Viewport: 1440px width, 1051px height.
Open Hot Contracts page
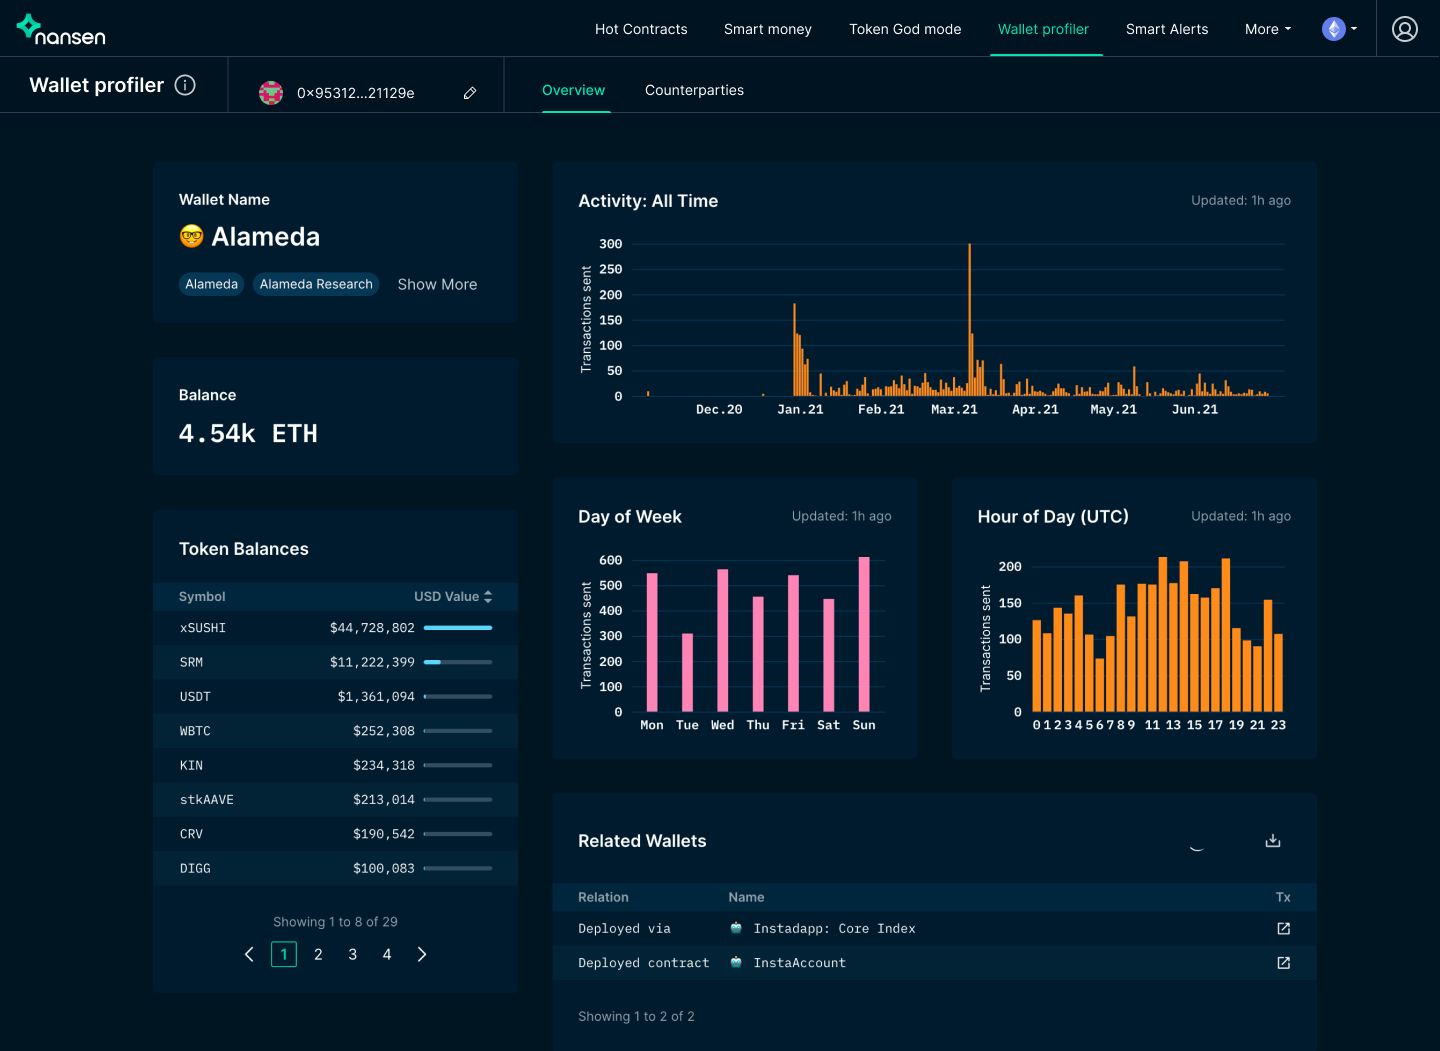point(641,29)
